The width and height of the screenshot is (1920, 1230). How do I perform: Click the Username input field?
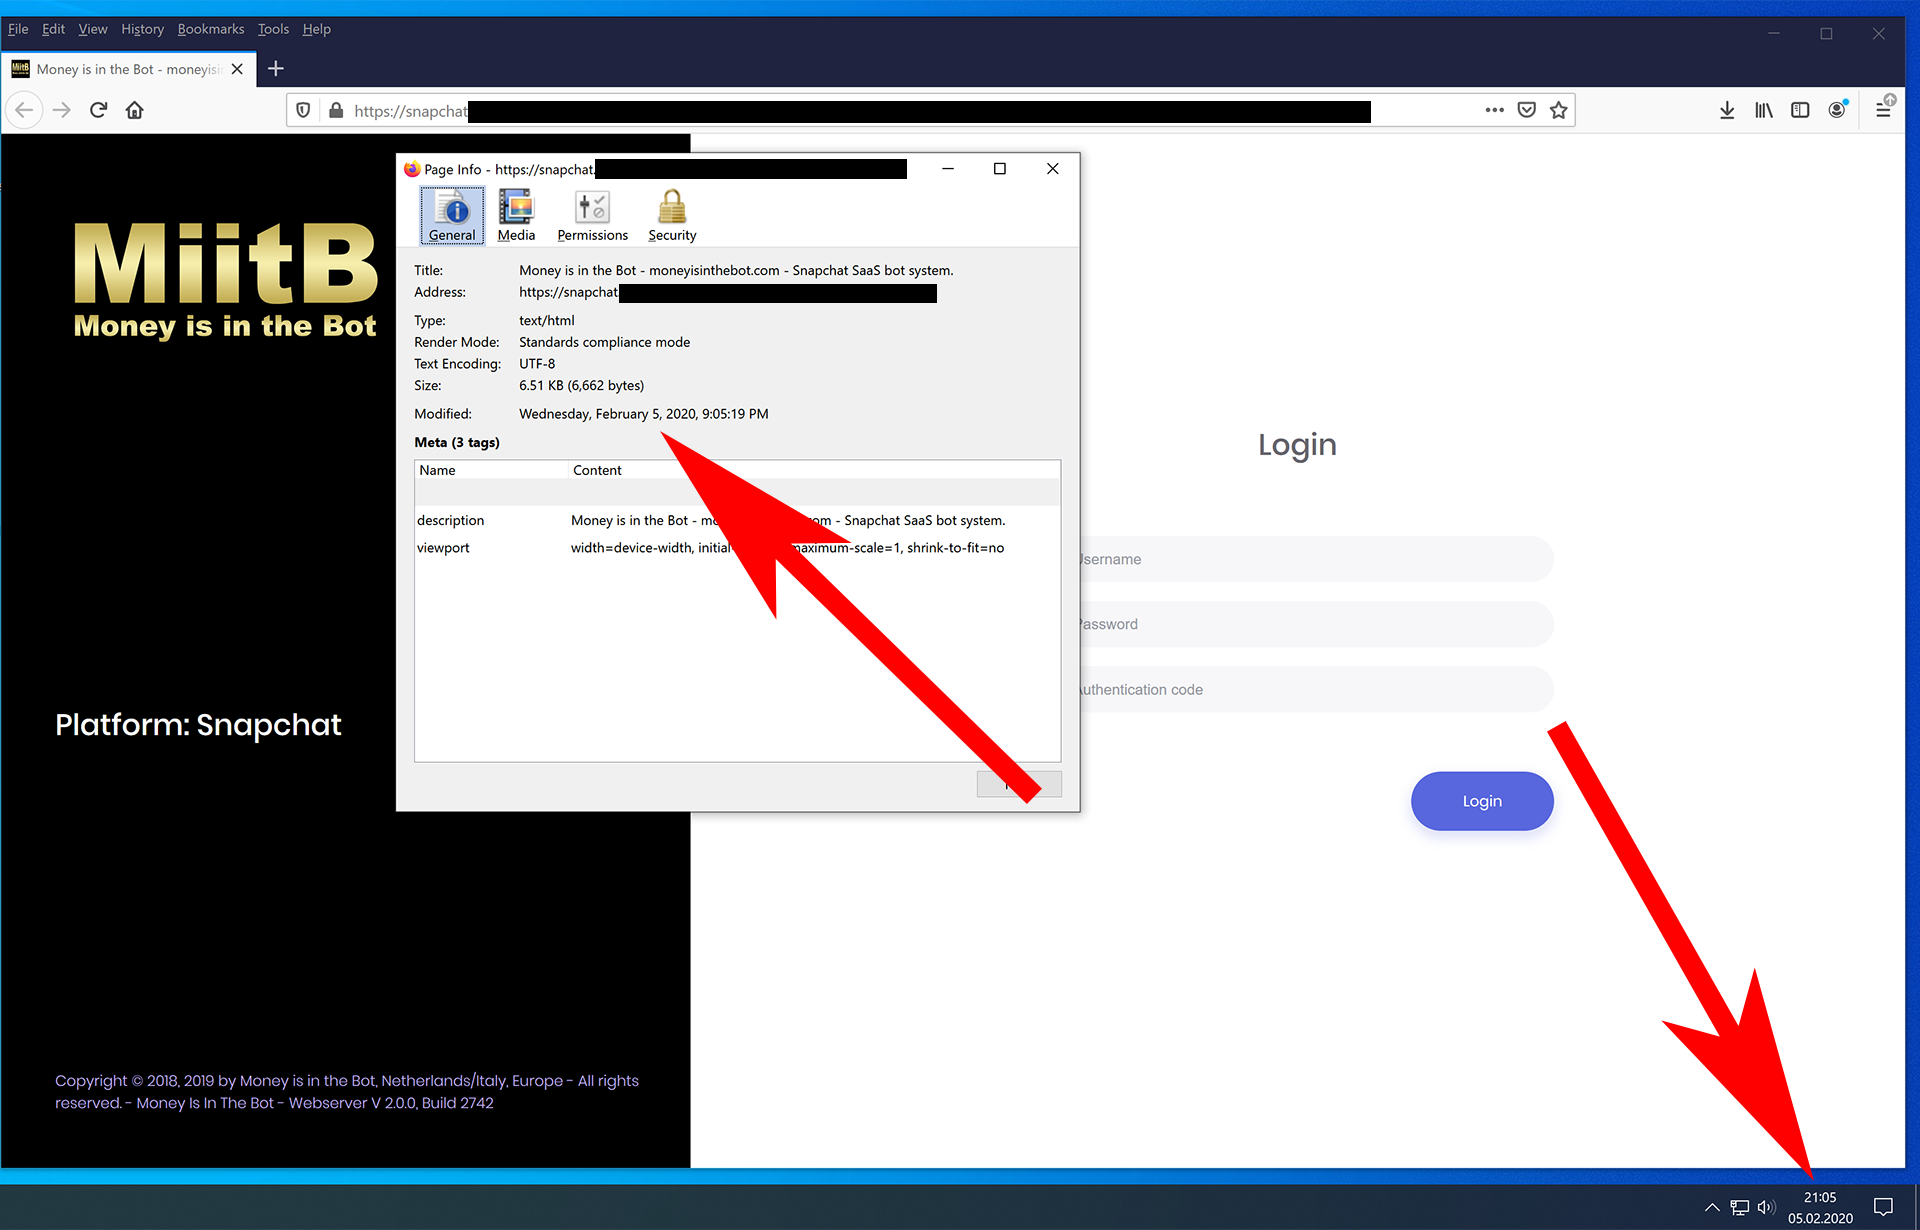[x=1315, y=559]
